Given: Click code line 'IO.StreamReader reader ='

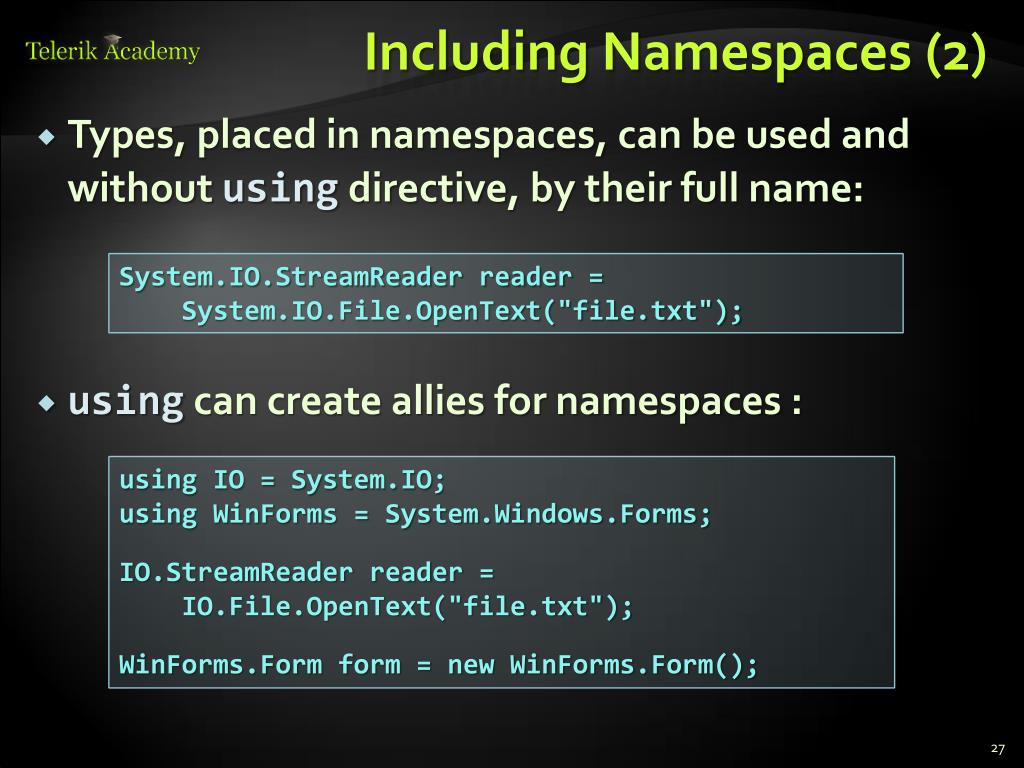Looking at the screenshot, I should pyautogui.click(x=306, y=573).
